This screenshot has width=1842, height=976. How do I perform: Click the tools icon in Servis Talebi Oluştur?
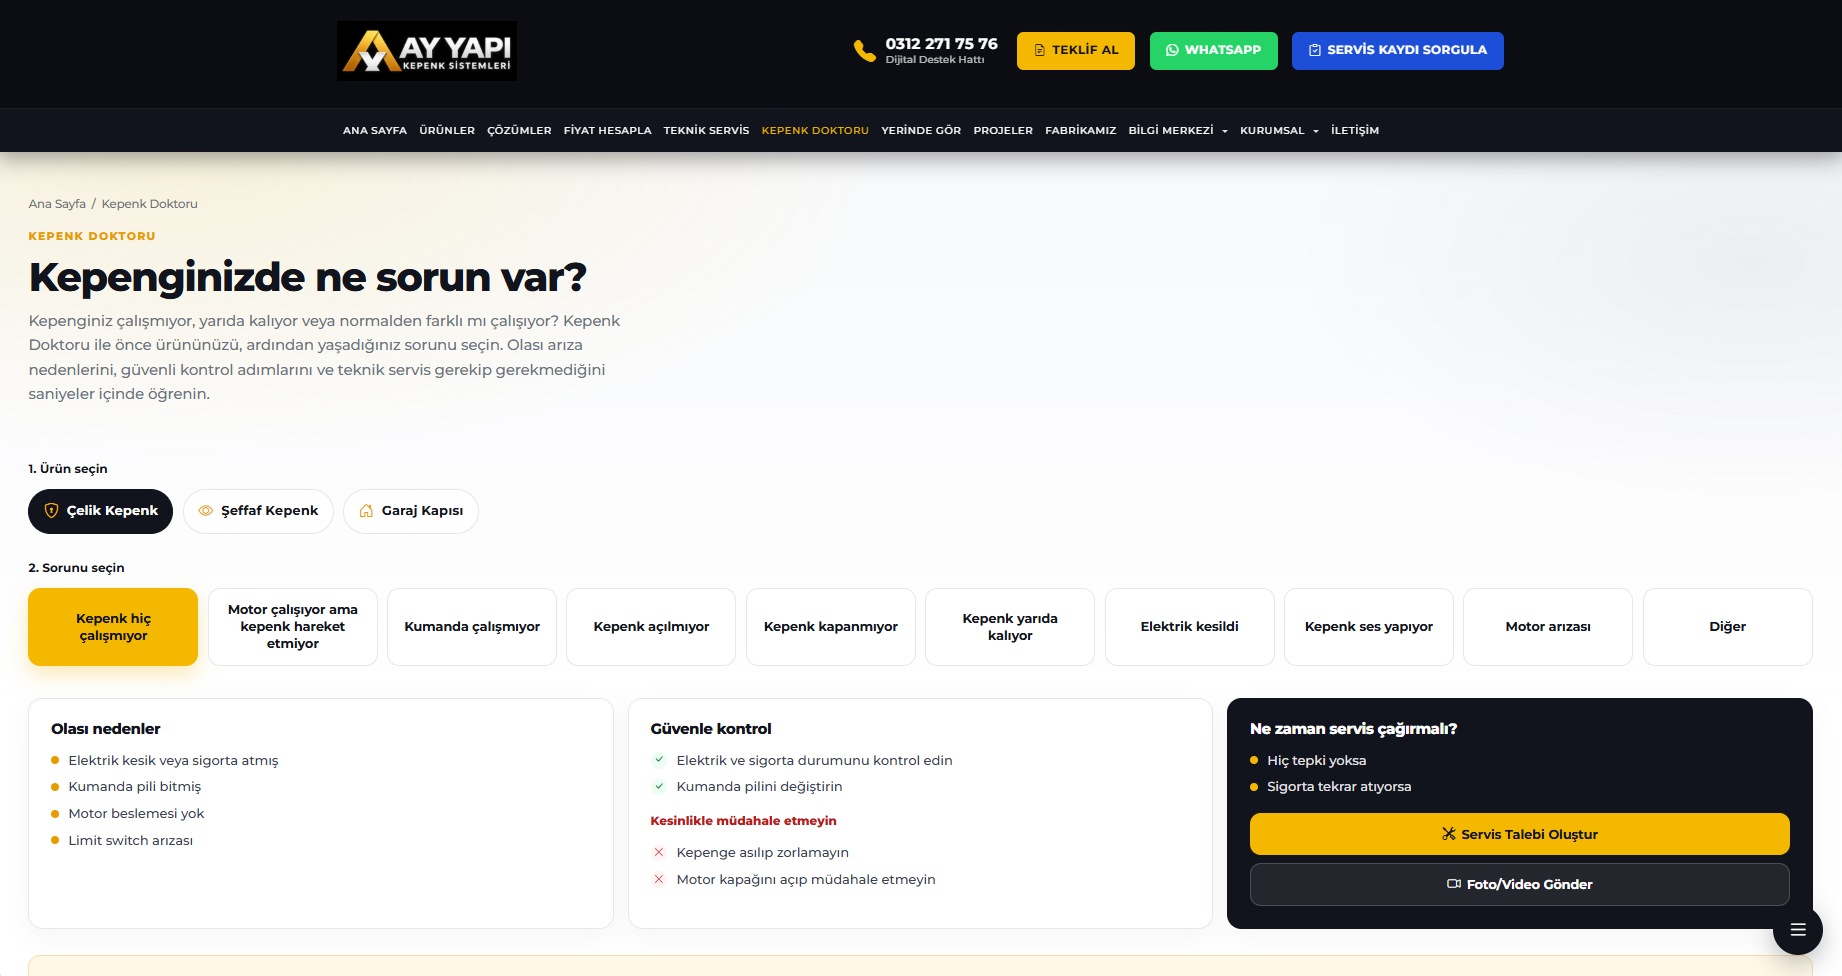click(x=1448, y=834)
